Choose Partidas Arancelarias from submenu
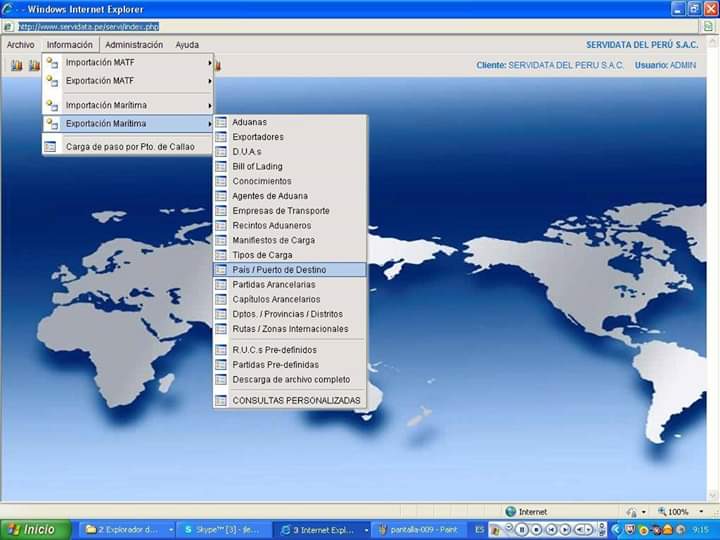This screenshot has width=720, height=540. [276, 285]
